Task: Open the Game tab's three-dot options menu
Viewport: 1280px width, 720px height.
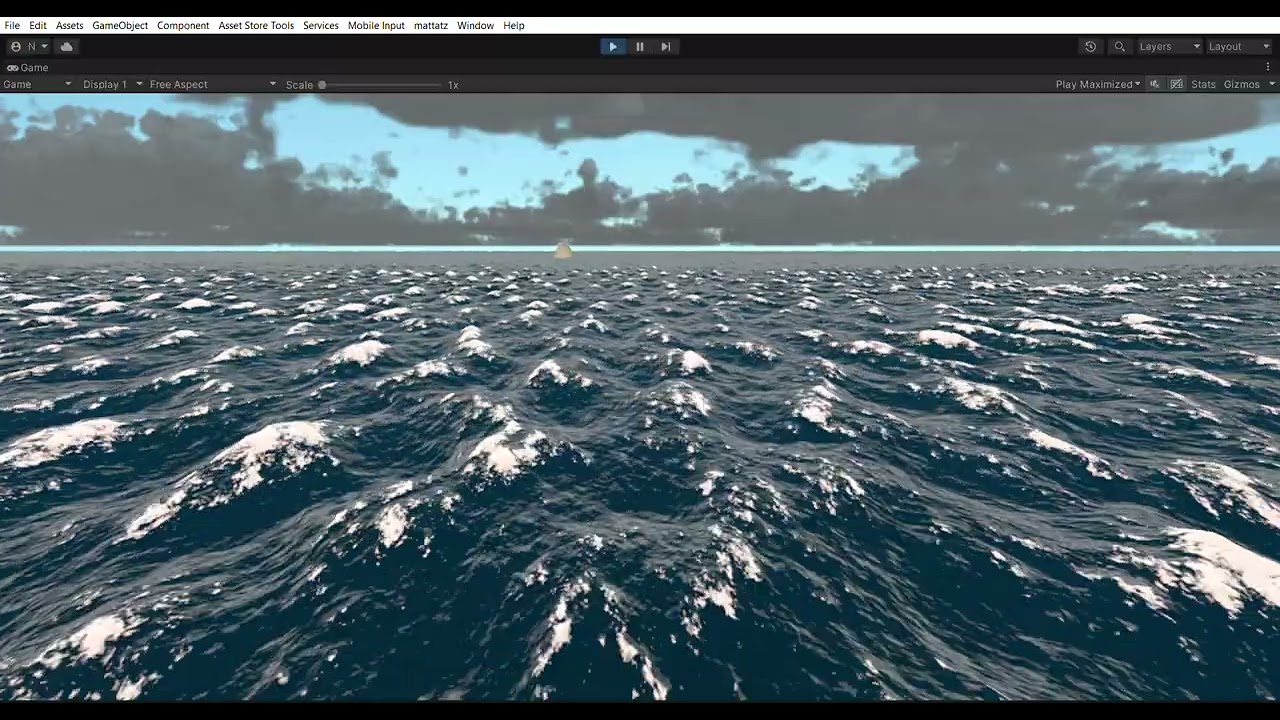Action: click(x=1268, y=68)
